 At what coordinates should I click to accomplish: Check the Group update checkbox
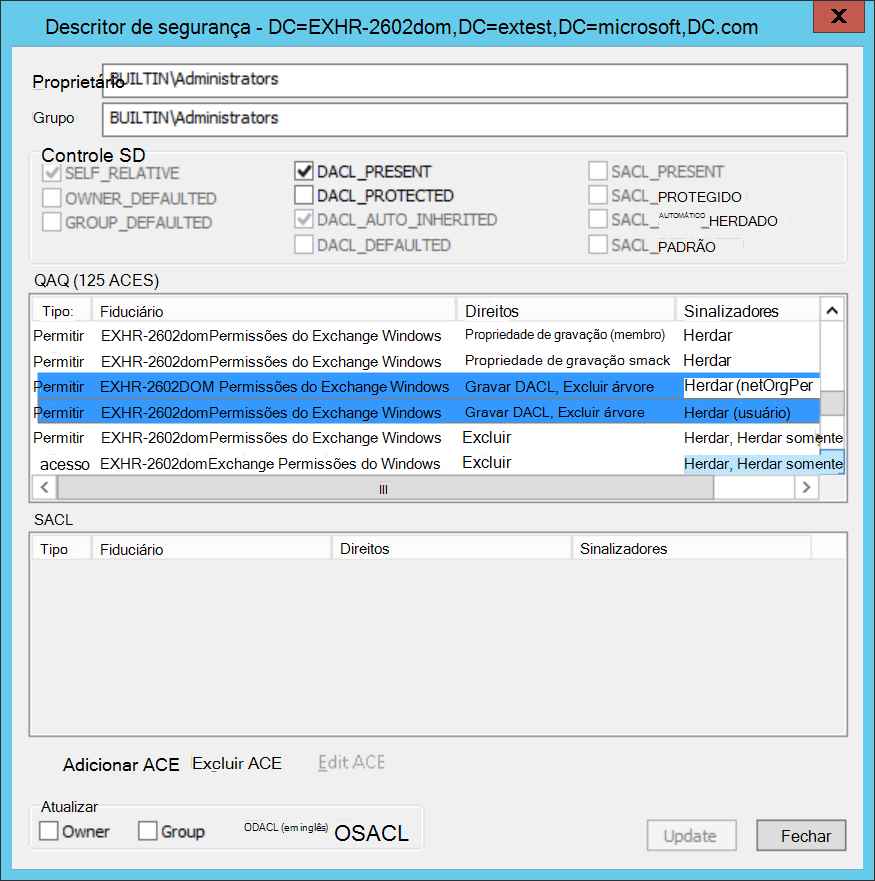148,830
